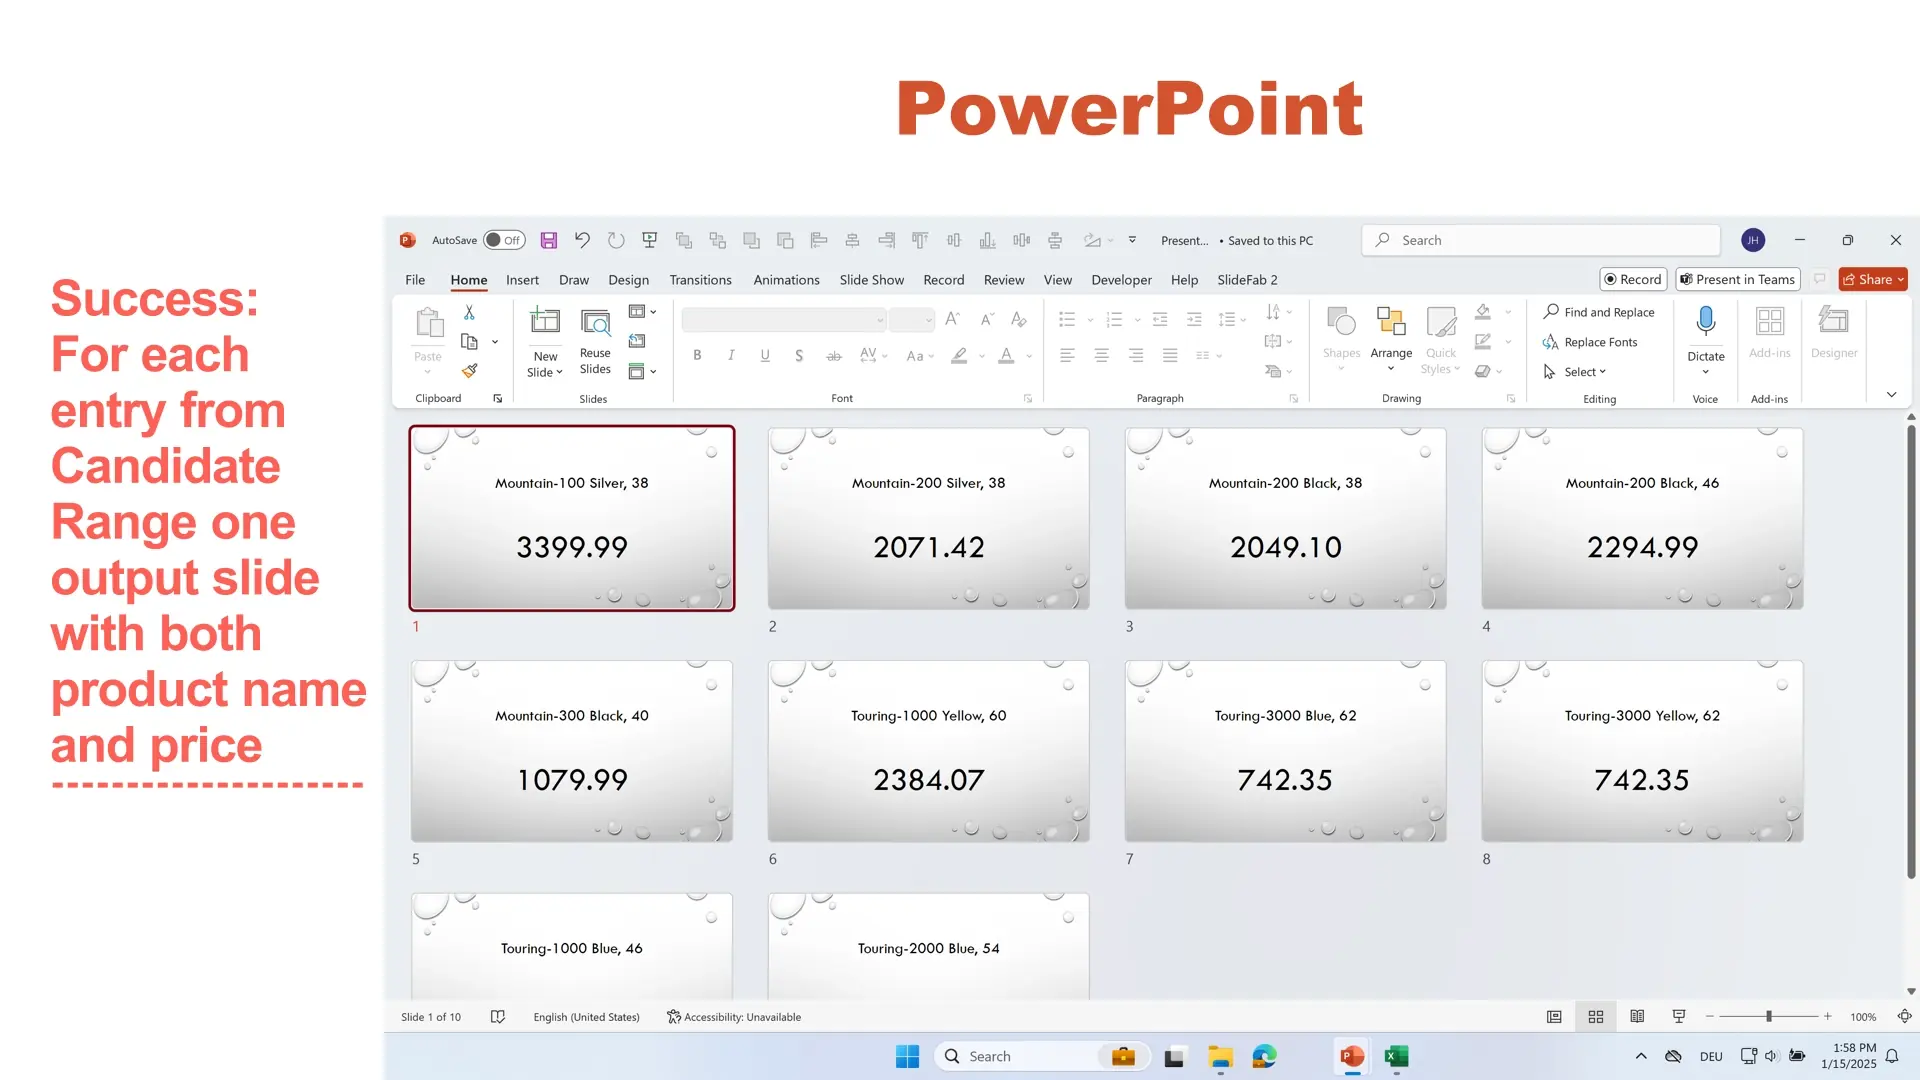Click the Increase Font Size icon
Screen dimensions: 1920x1080
pyautogui.click(x=953, y=319)
